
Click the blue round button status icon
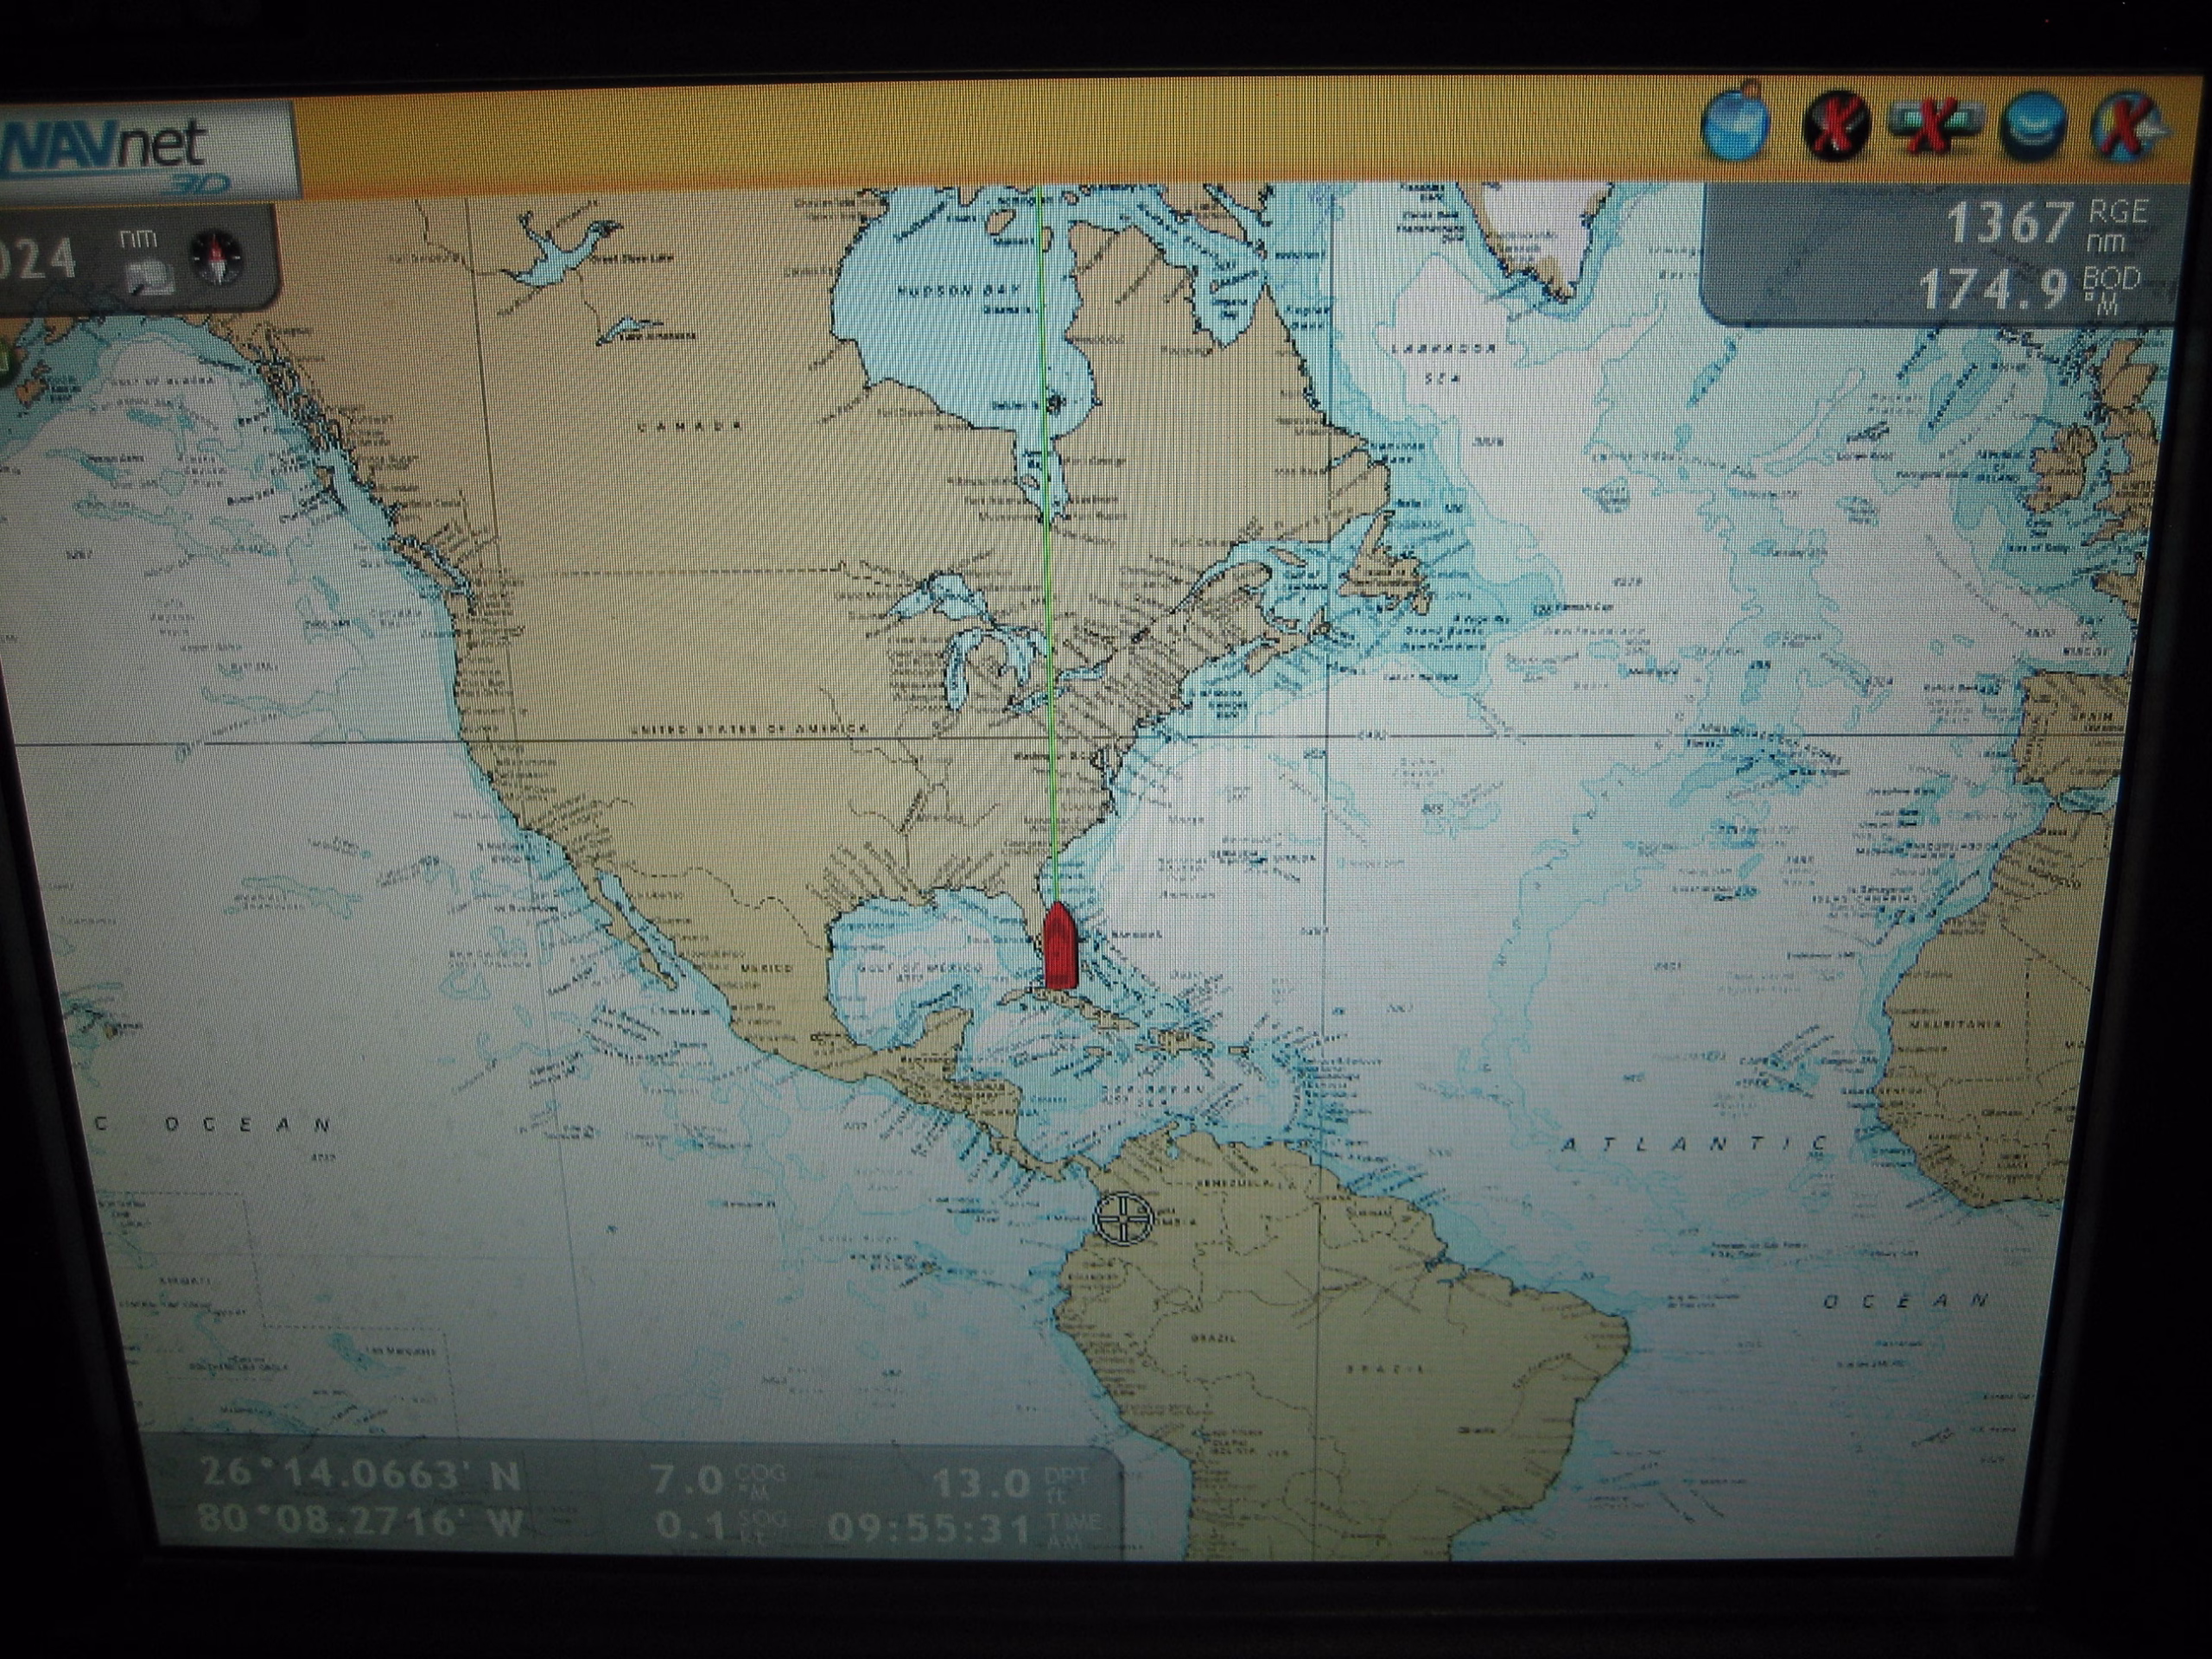pos(2035,127)
